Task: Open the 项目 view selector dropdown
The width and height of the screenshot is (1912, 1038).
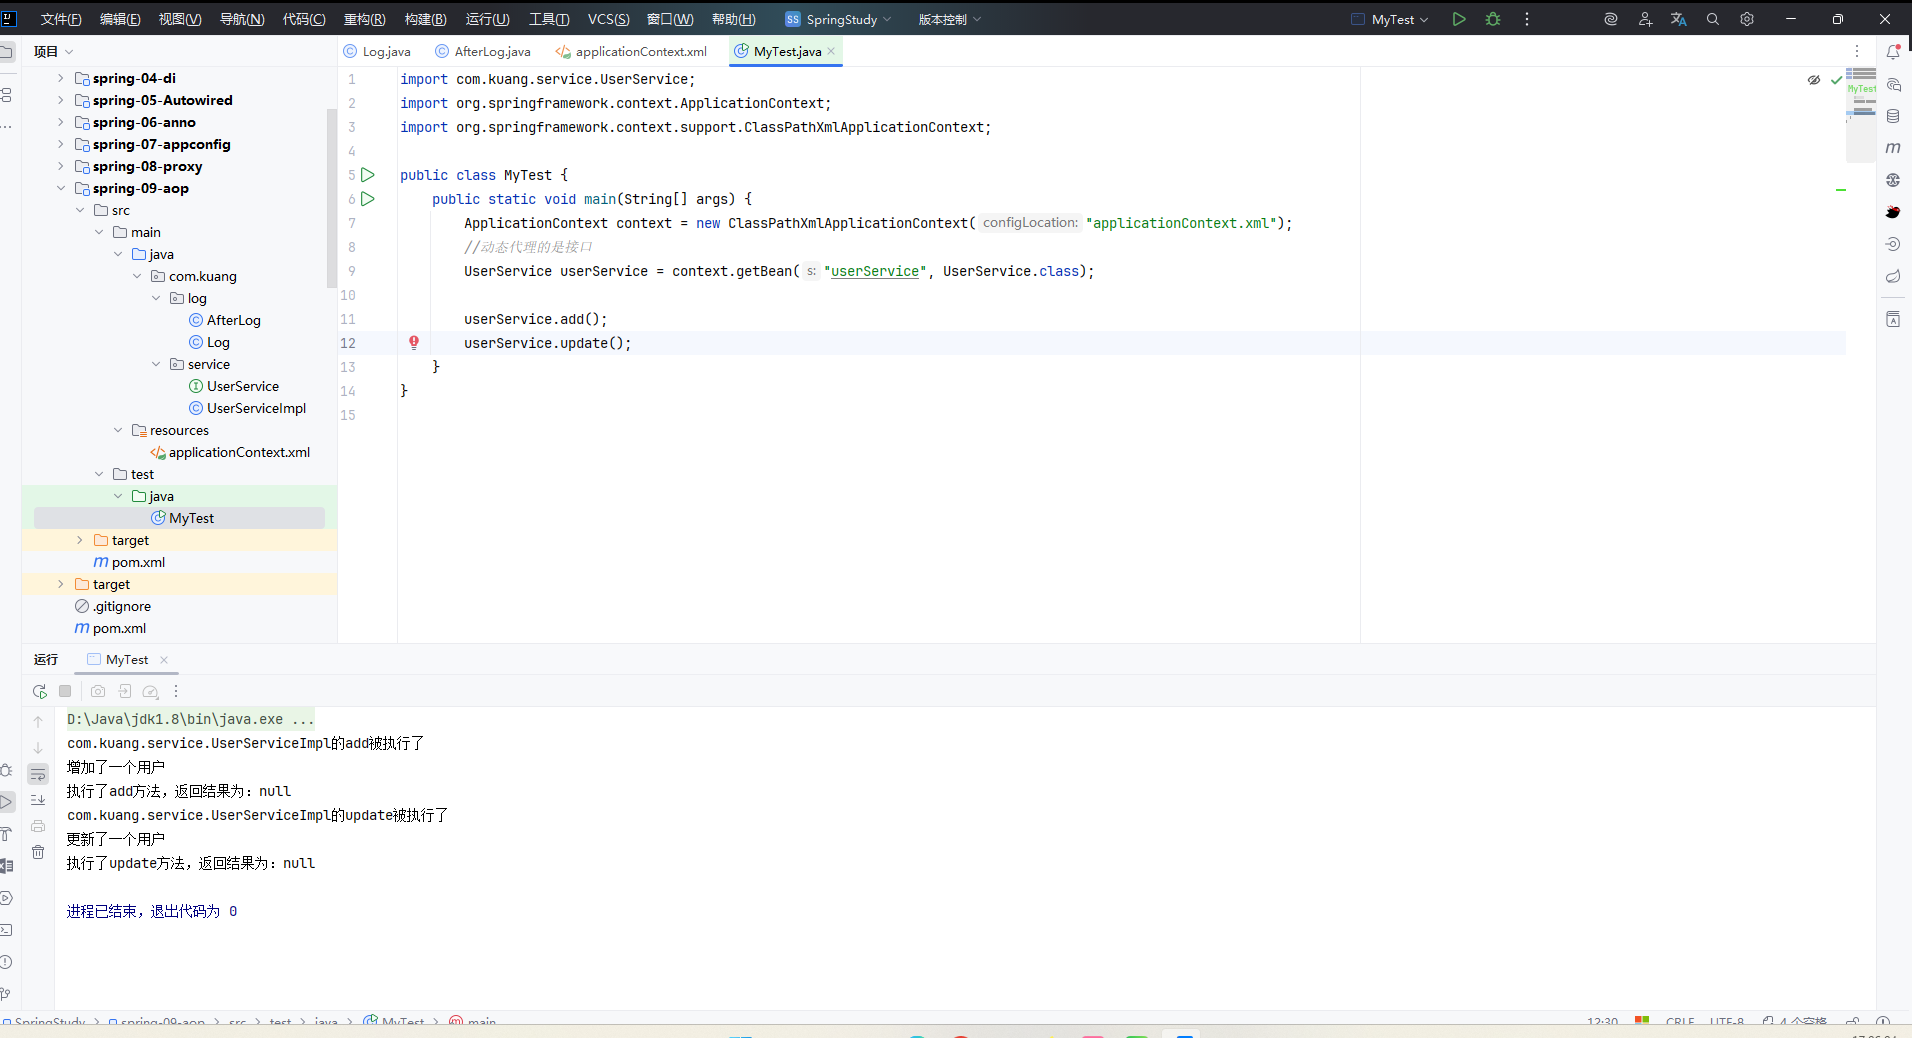Action: (53, 52)
